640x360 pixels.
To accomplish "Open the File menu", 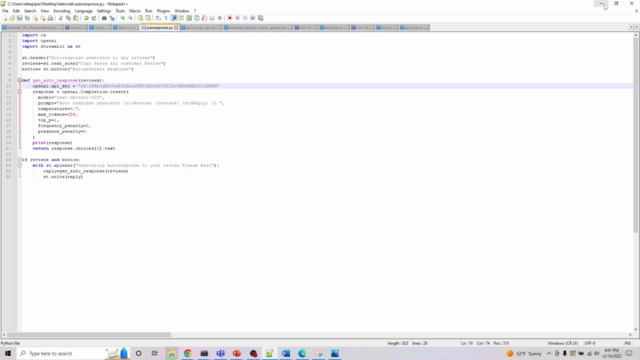I will point(5,11).
